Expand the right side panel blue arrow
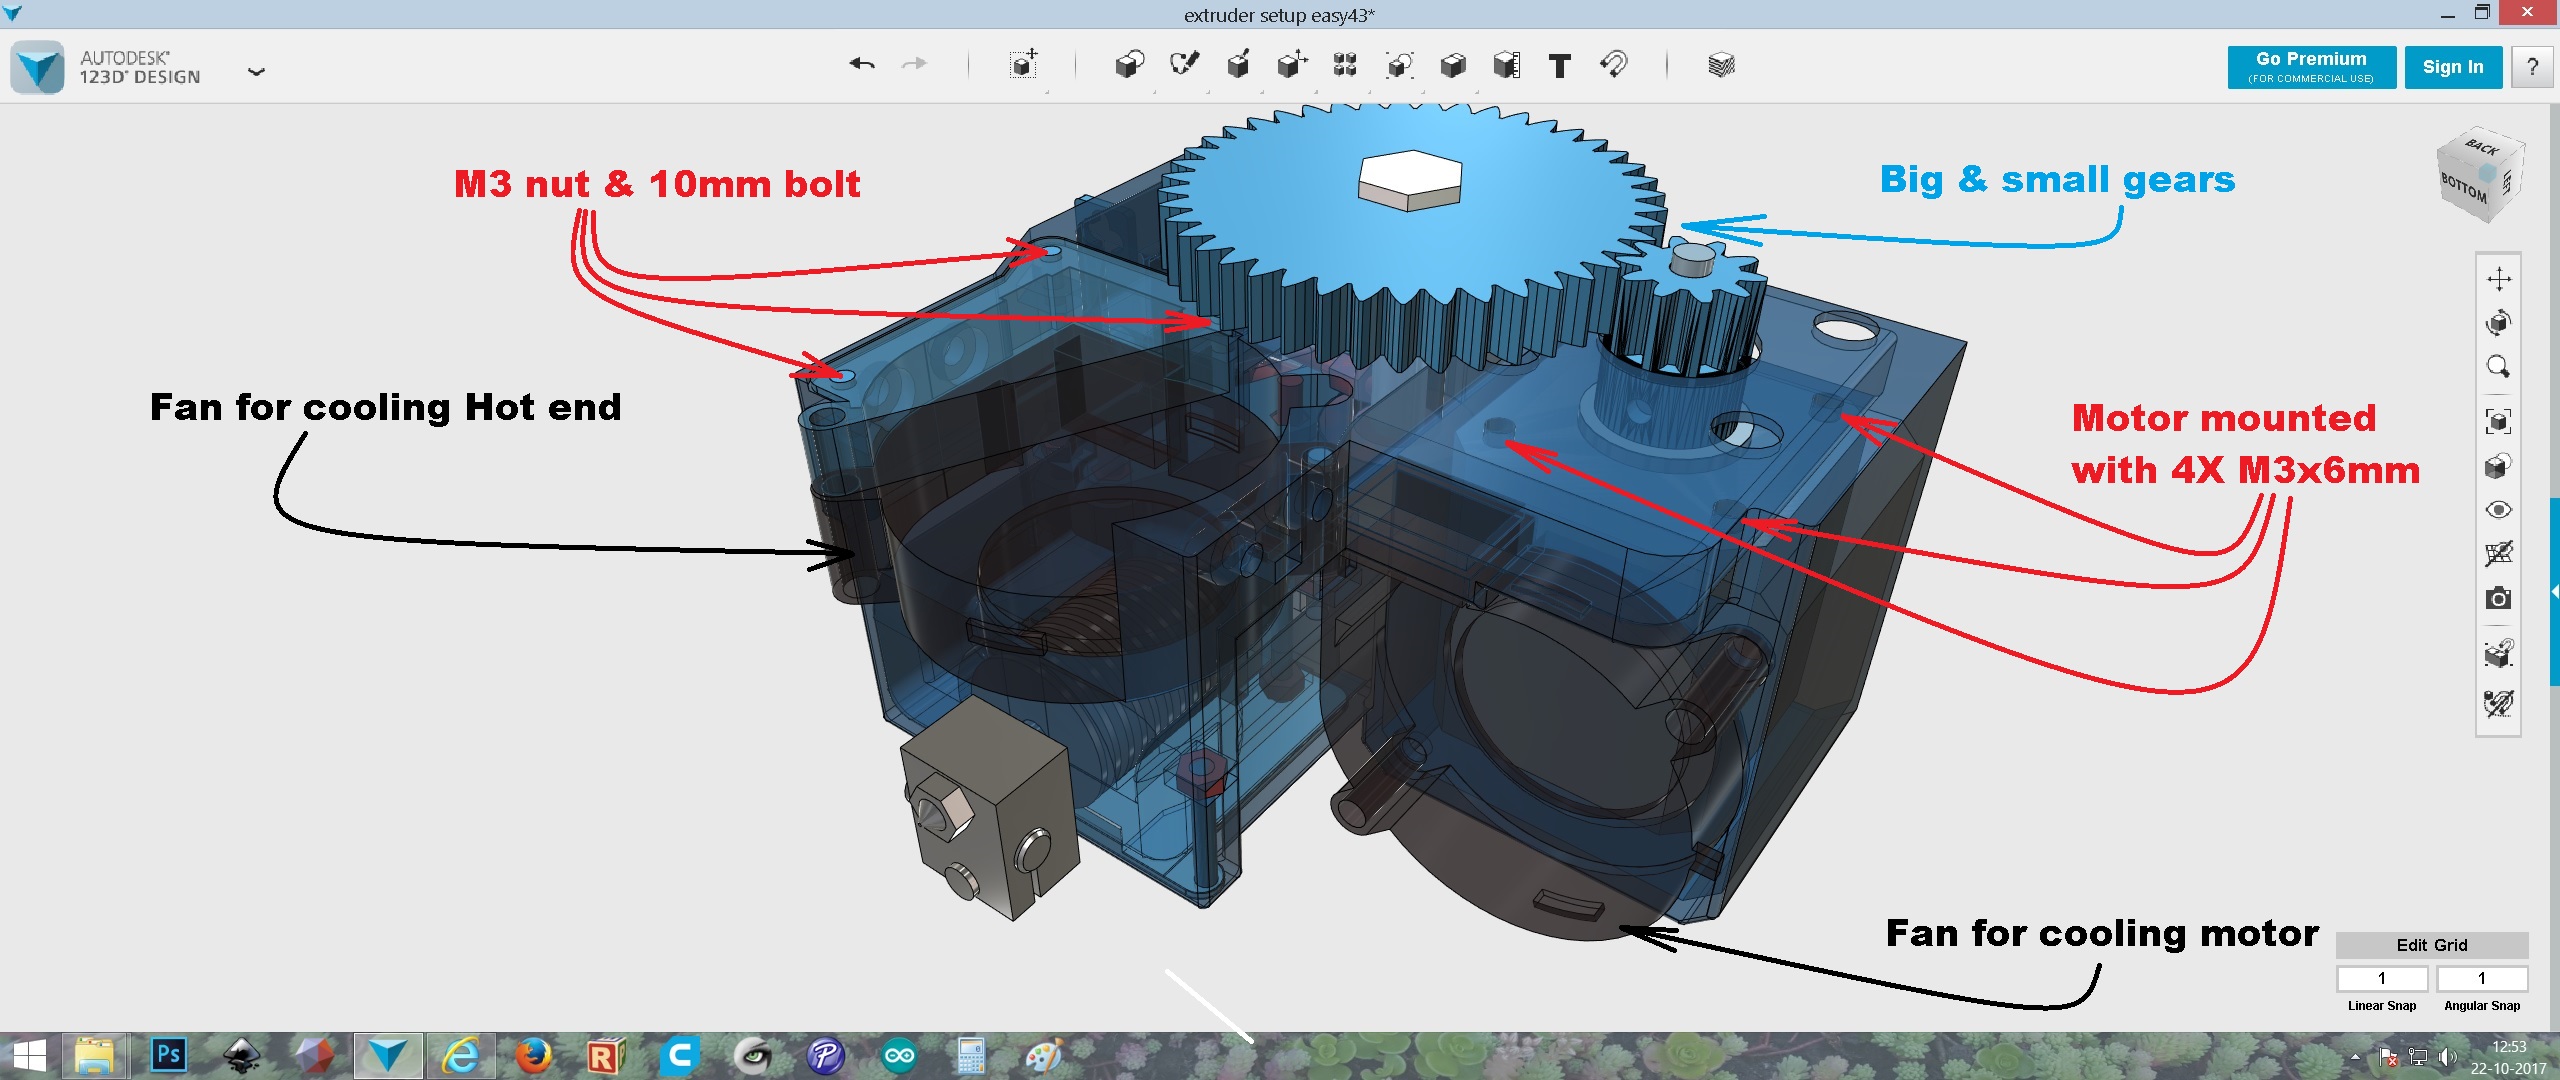 tap(2555, 592)
